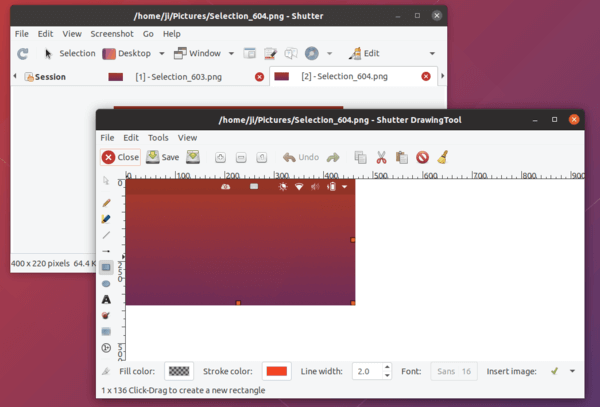Click the red delete object icon
This screenshot has height=407, width=600.
pos(422,158)
